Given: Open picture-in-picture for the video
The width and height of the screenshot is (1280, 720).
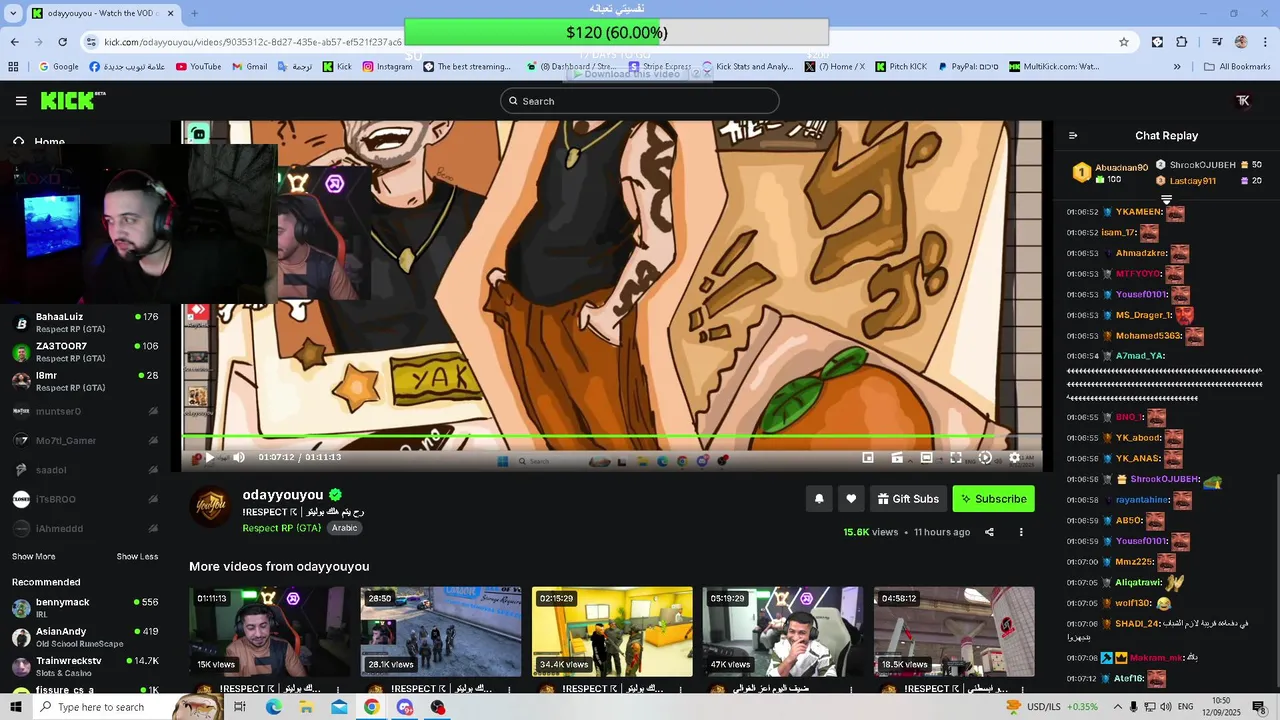Looking at the screenshot, I should coord(868,458).
